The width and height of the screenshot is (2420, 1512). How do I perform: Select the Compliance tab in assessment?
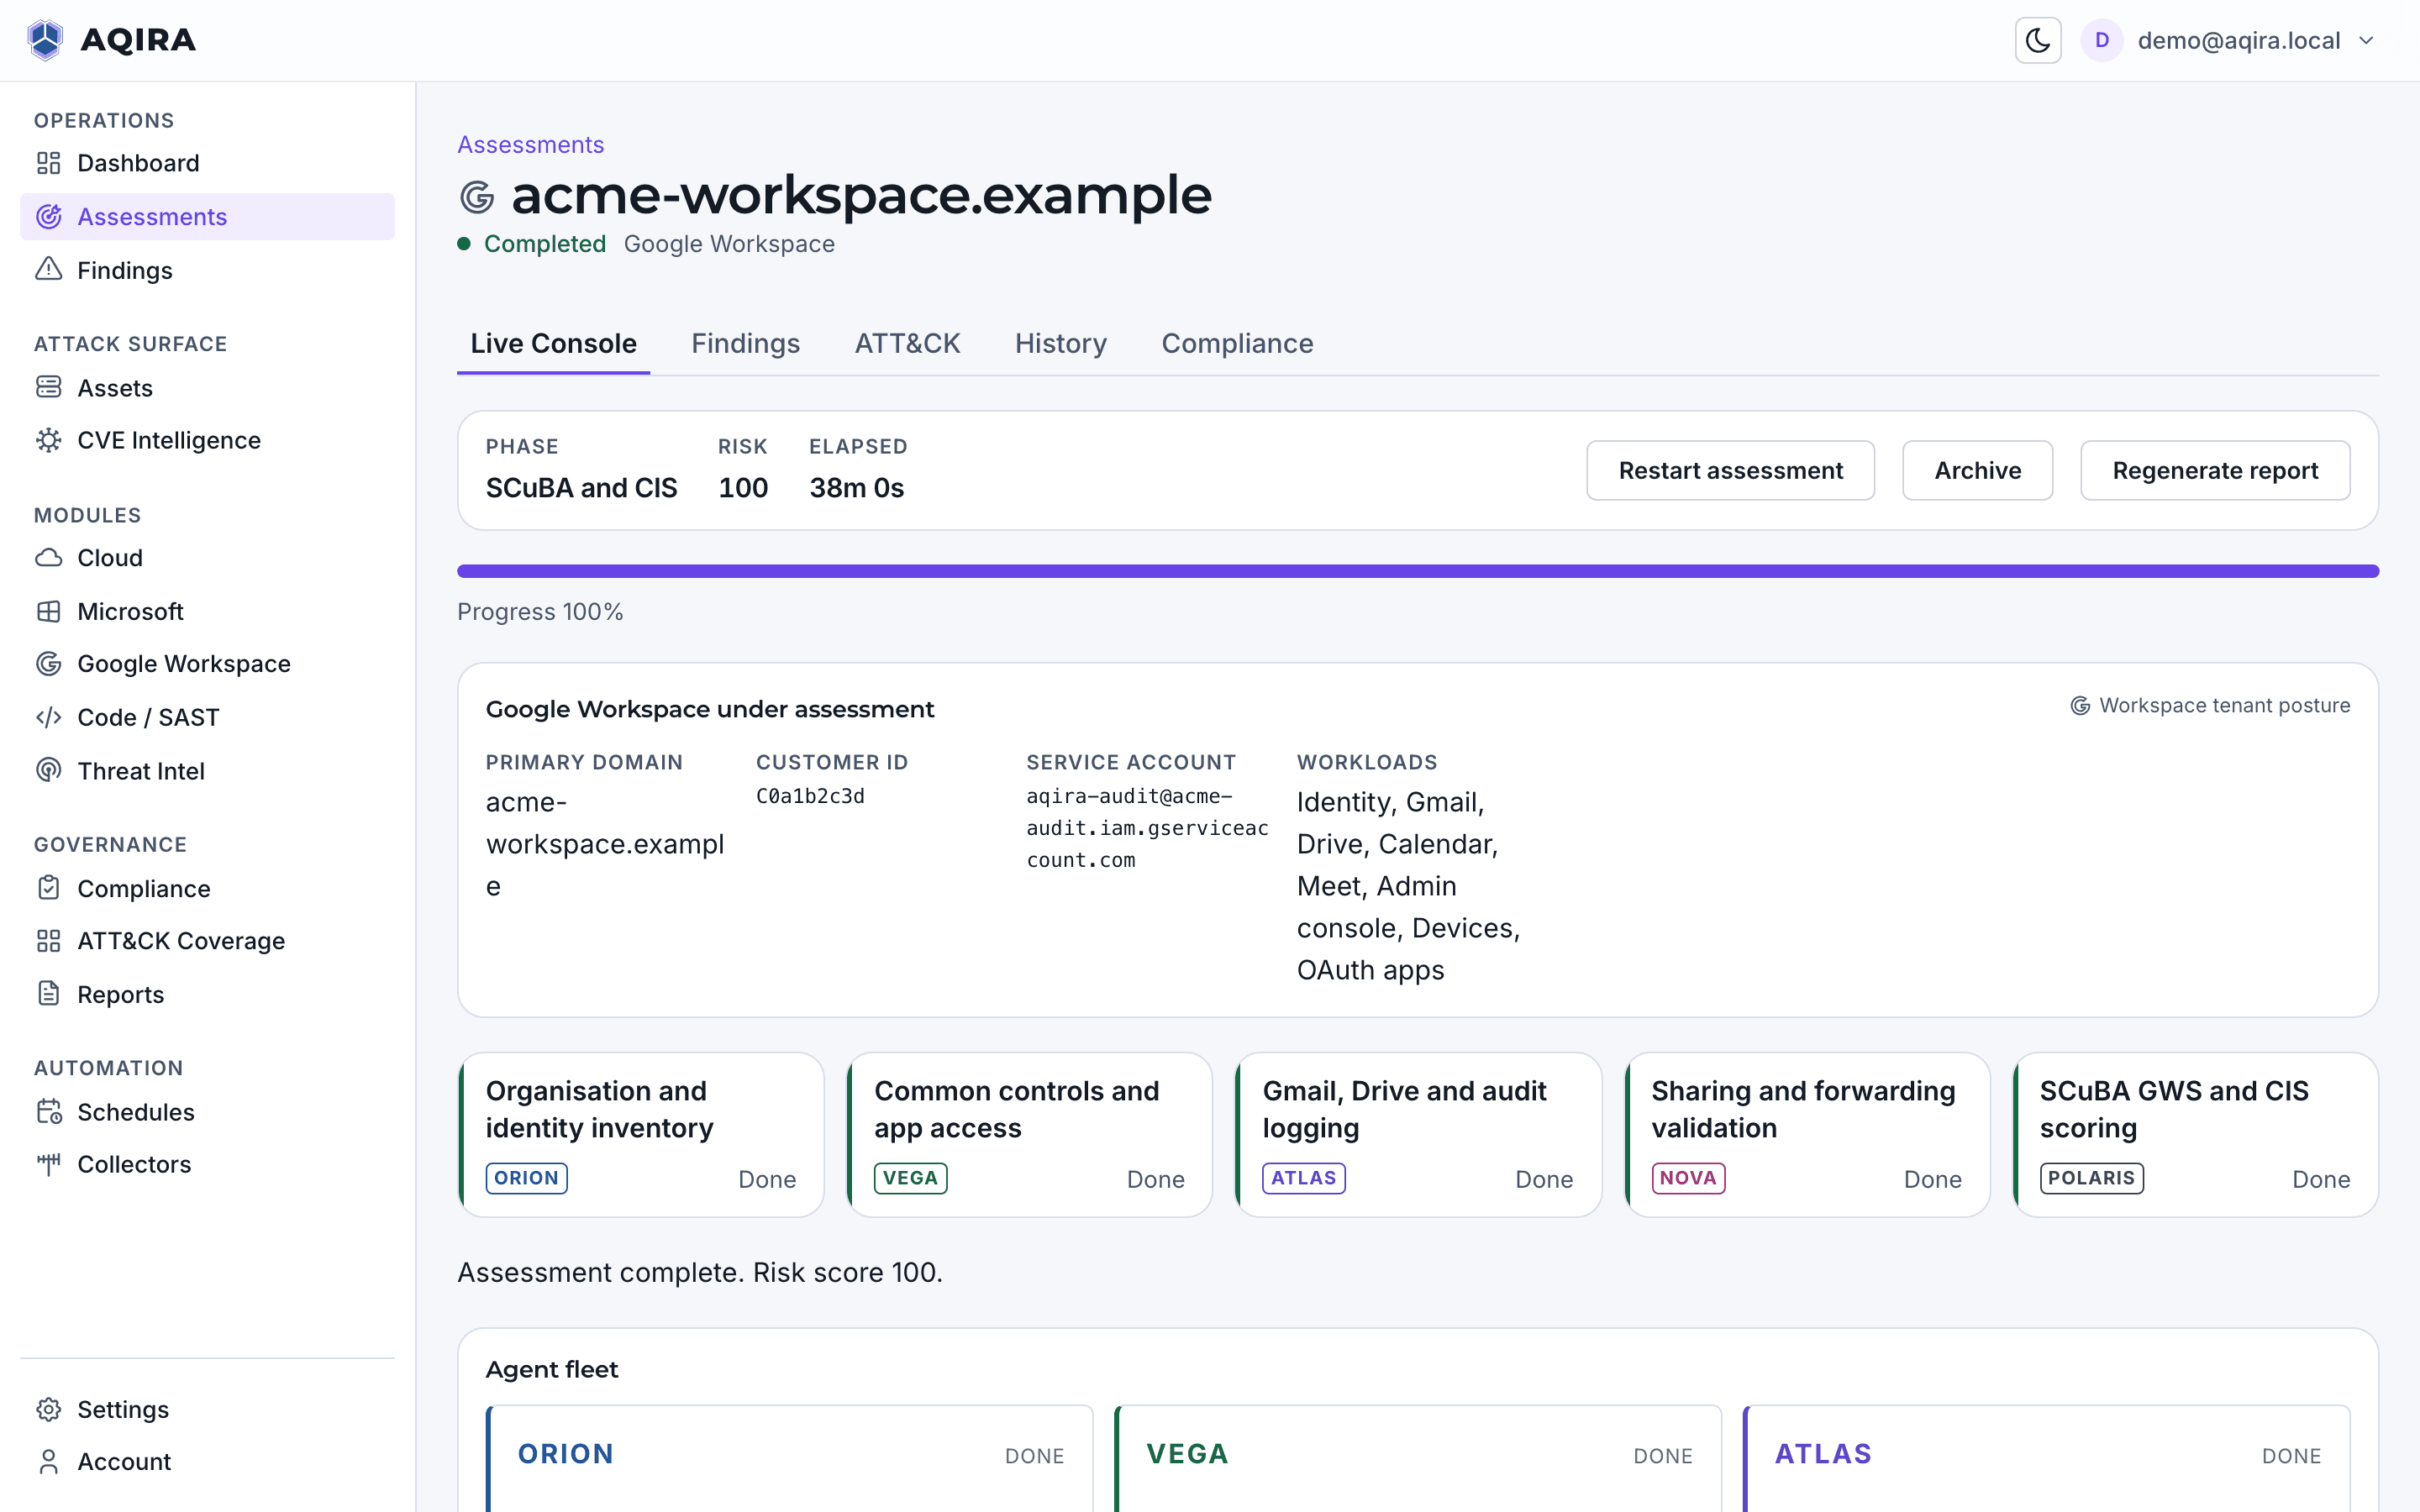point(1237,343)
